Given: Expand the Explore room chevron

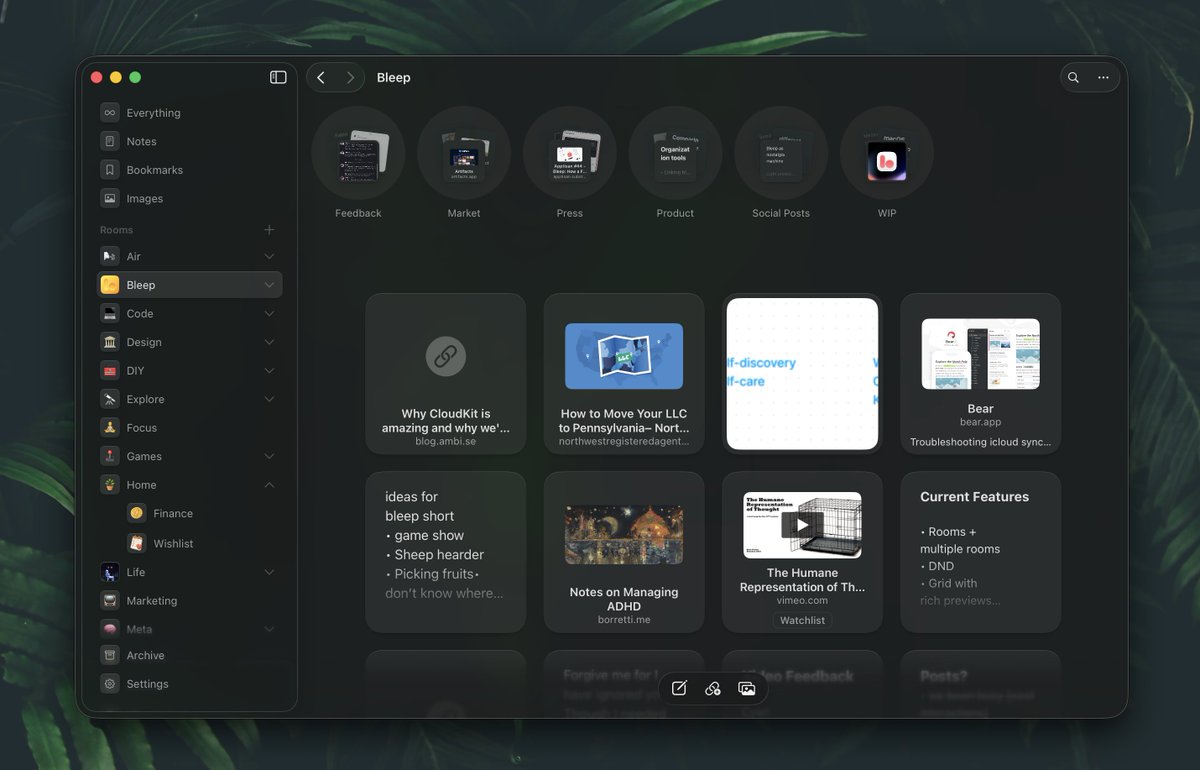Looking at the screenshot, I should (x=269, y=399).
